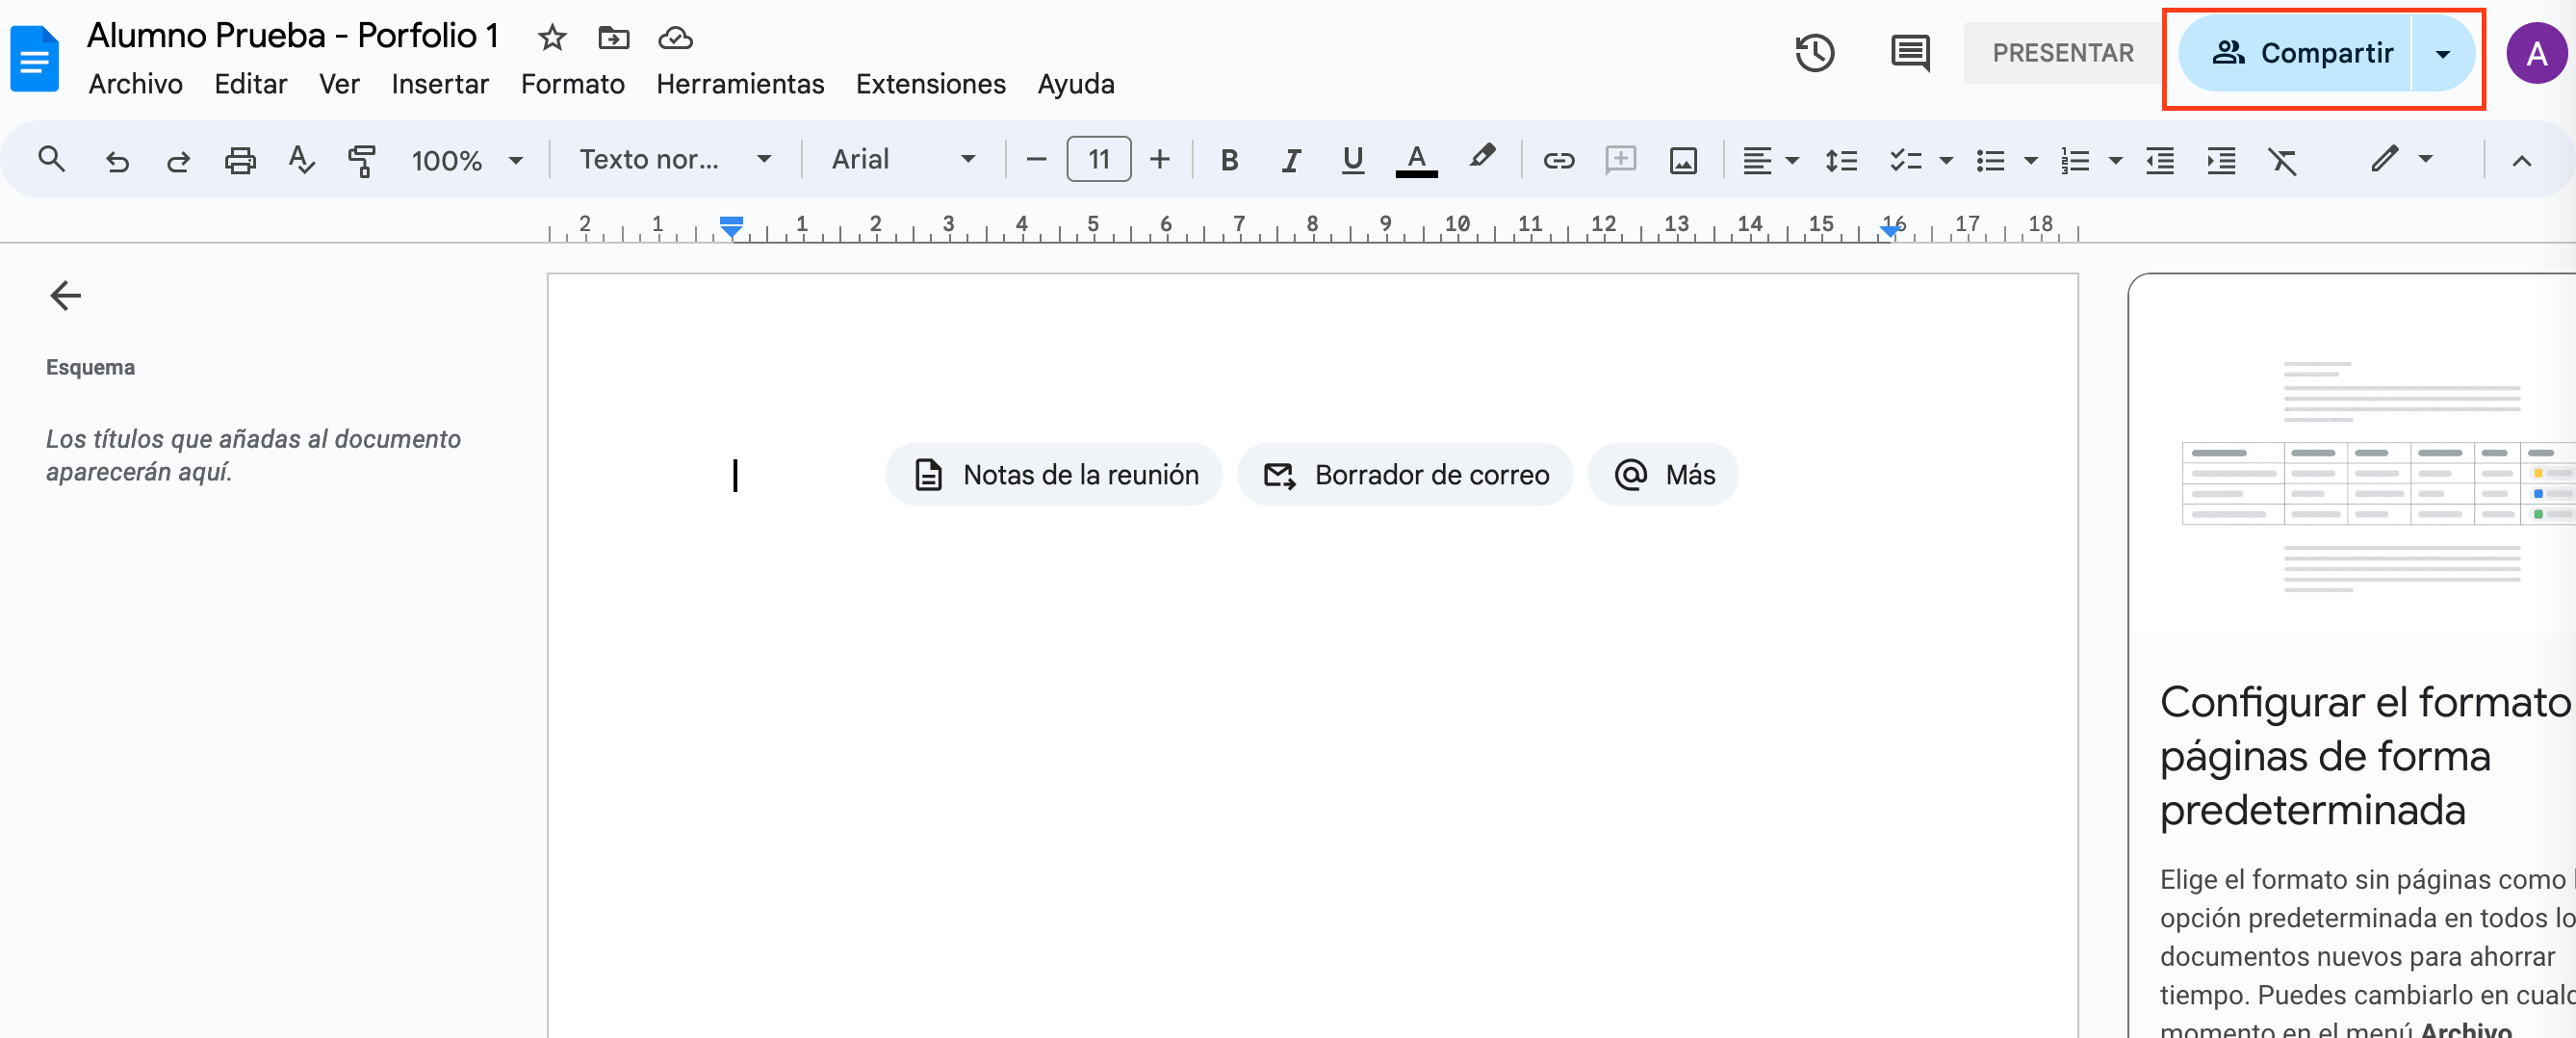Open the Arial font dropdown
The height and width of the screenshot is (1038, 2576).
pos(902,160)
